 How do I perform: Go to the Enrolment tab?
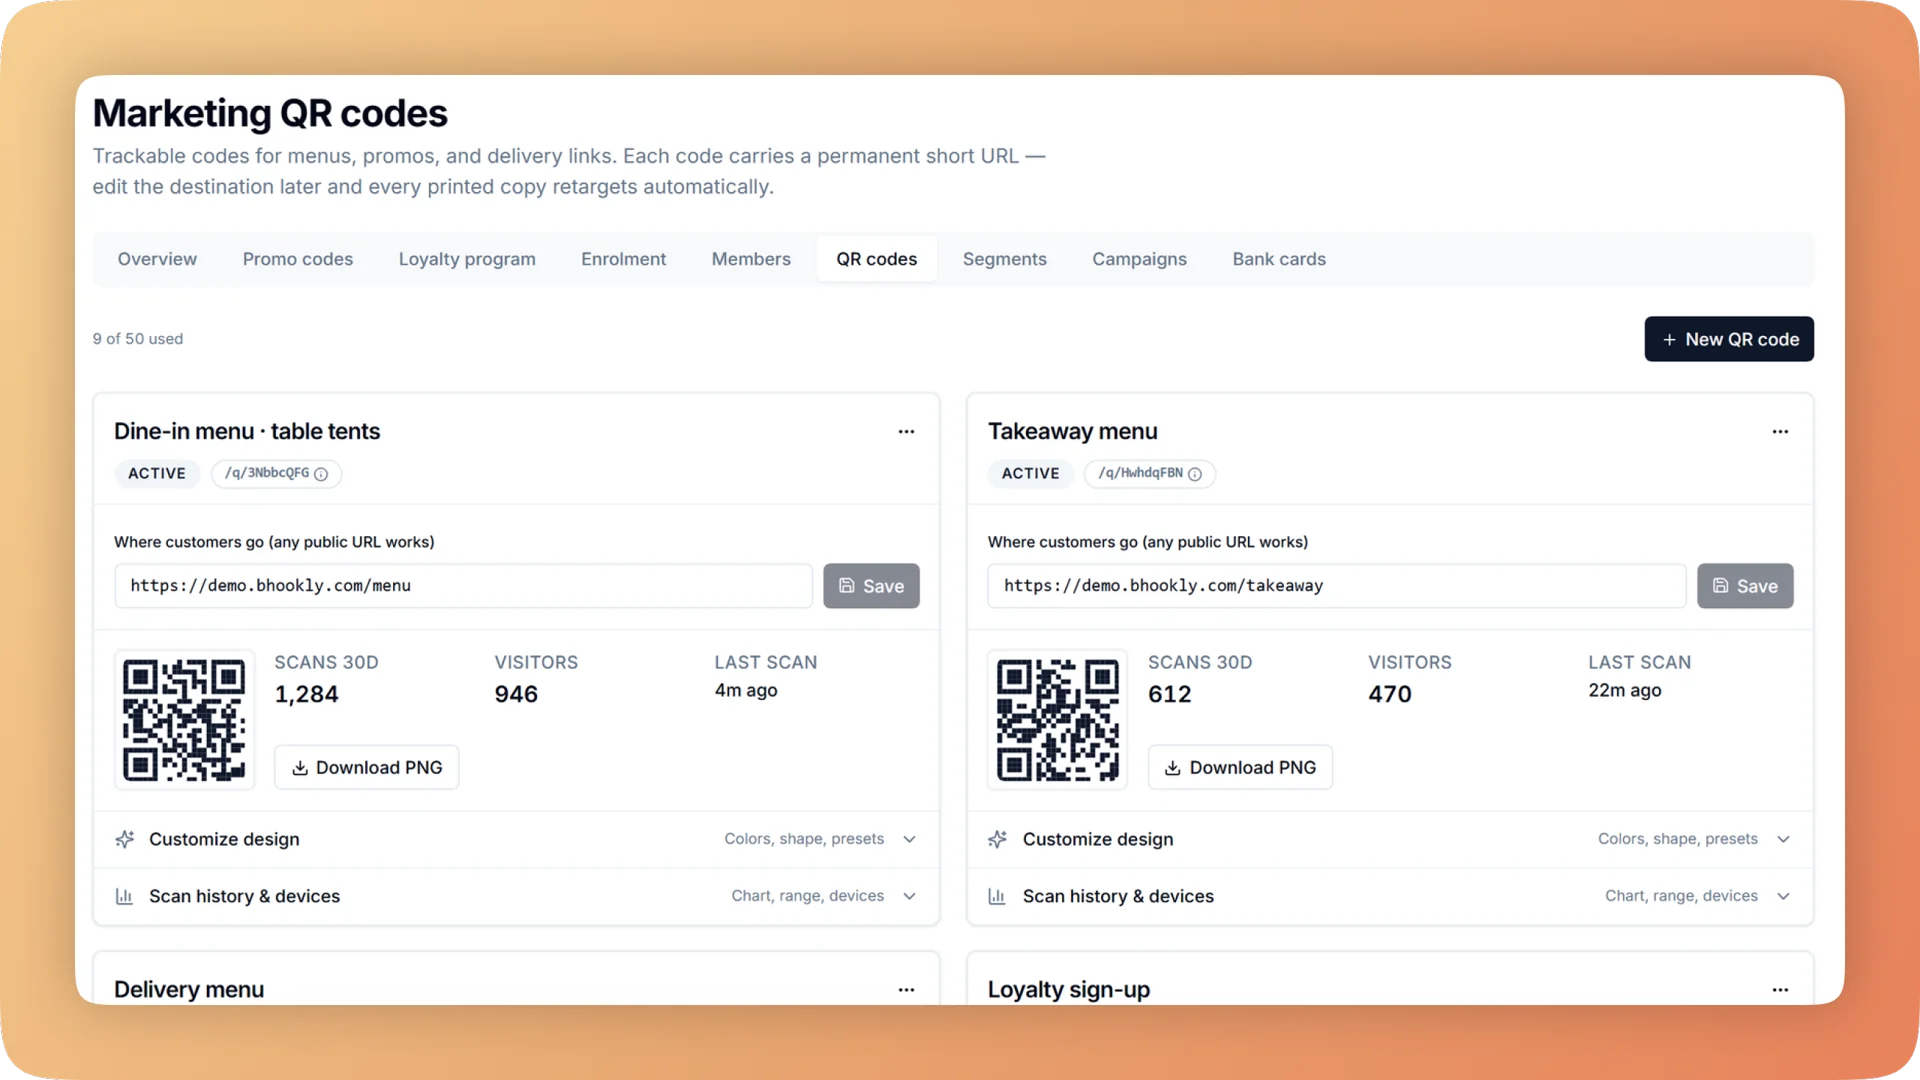click(624, 259)
